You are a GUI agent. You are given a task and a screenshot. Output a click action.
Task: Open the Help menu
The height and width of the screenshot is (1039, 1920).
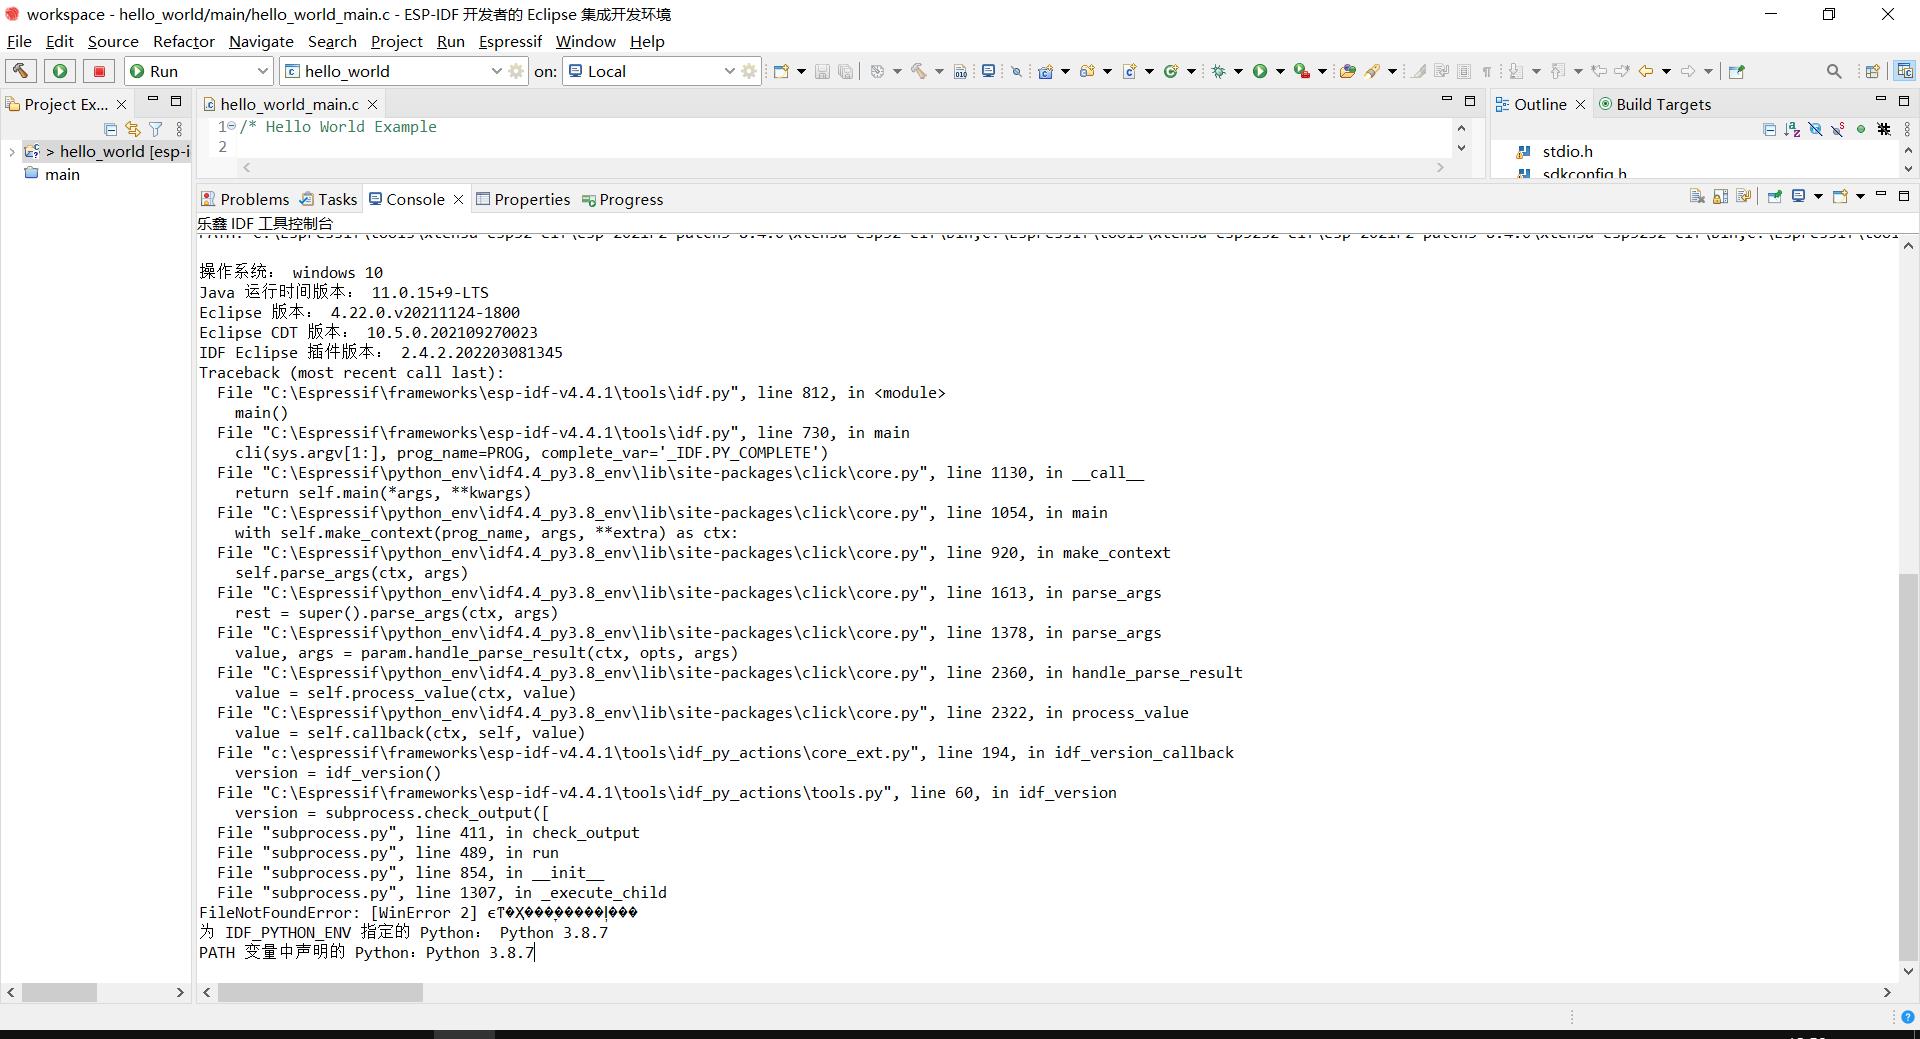point(647,41)
